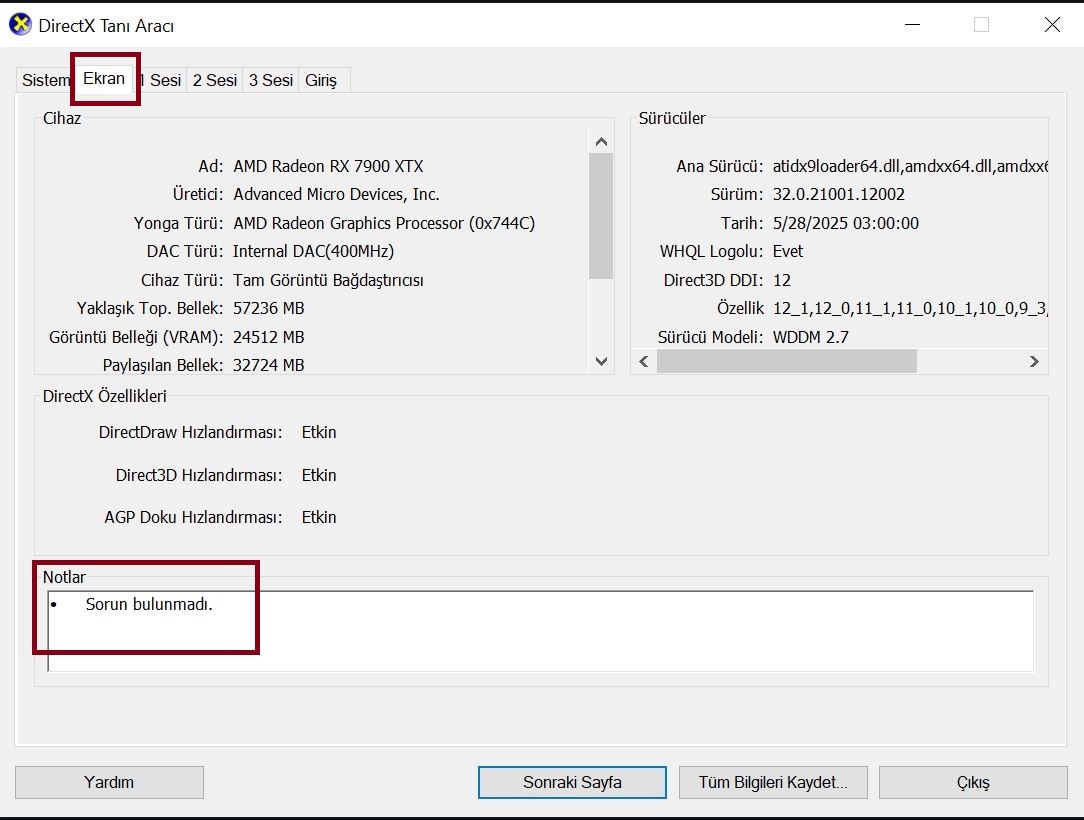Viewport: 1084px width, 820px height.
Task: Click the '32724 MB' shared memory value
Action: pyautogui.click(x=269, y=365)
